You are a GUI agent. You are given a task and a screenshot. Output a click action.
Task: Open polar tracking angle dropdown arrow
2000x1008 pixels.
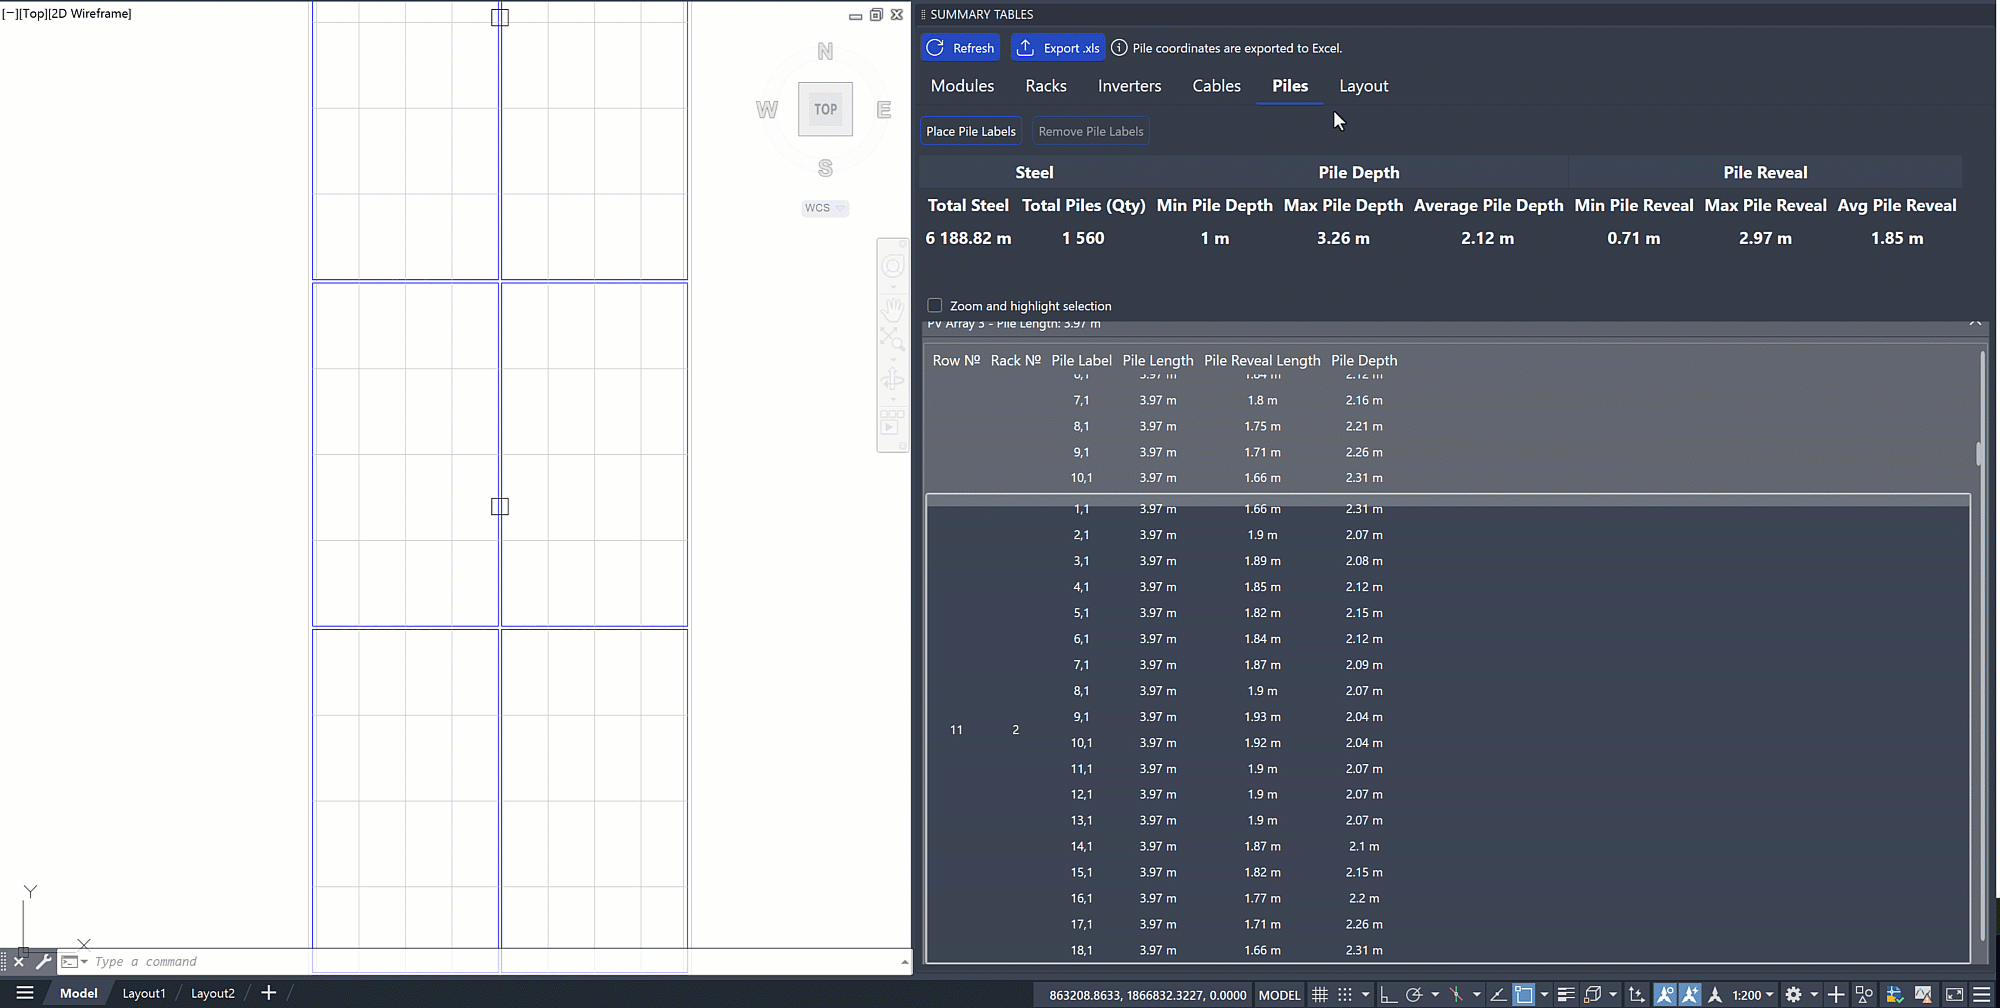coord(1435,994)
